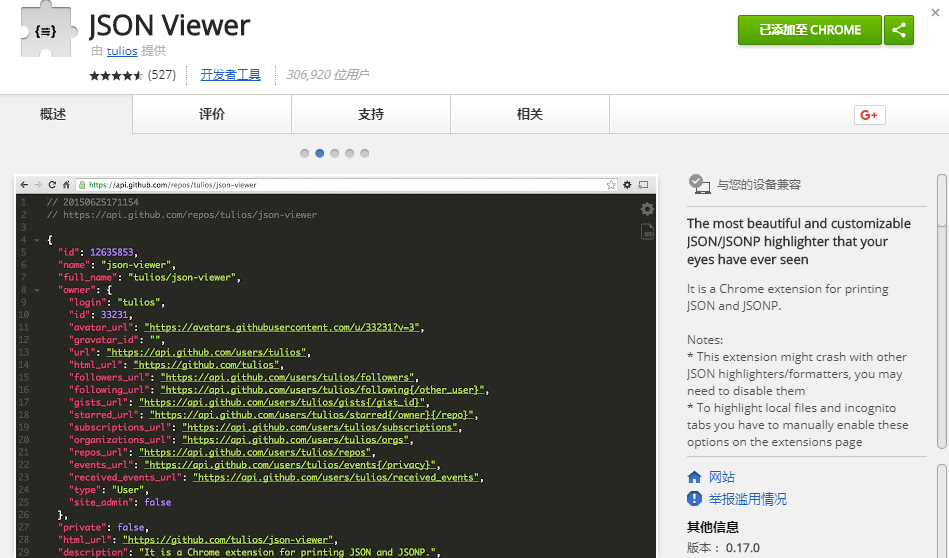Click the repos_url link in JSON
Image resolution: width=949 pixels, height=558 pixels.
(x=255, y=452)
